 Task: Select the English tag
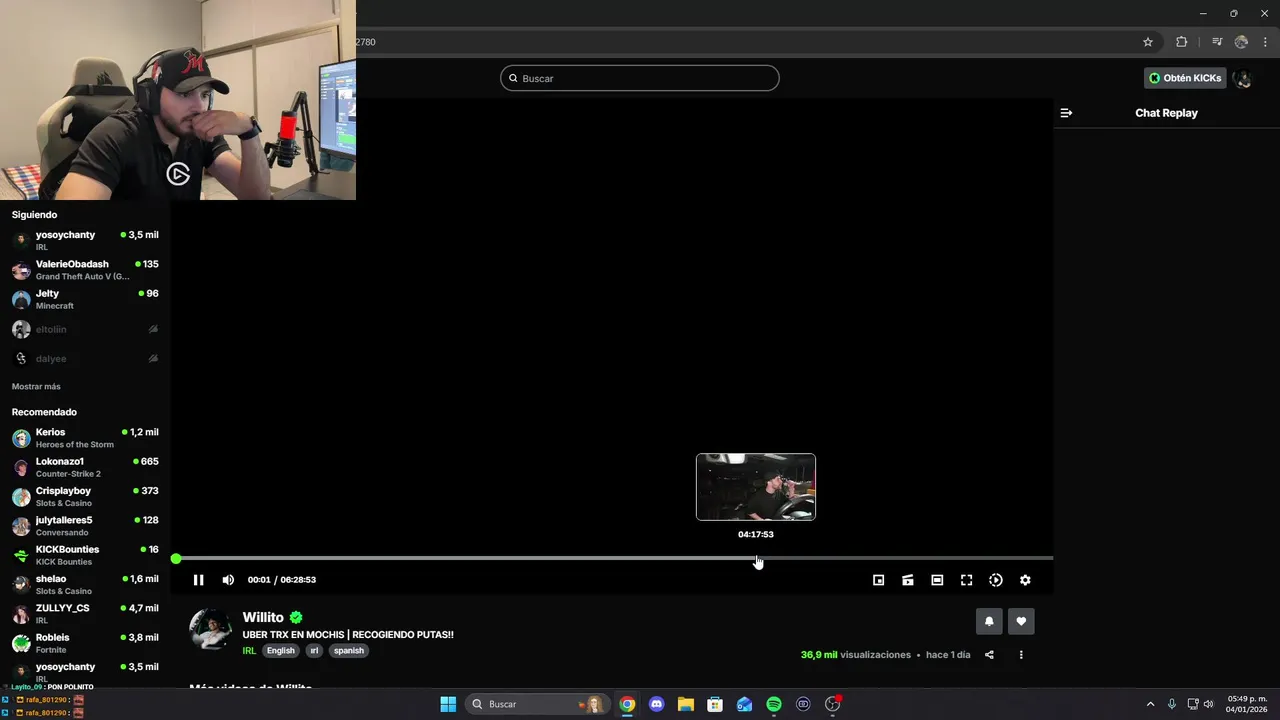pyautogui.click(x=281, y=651)
